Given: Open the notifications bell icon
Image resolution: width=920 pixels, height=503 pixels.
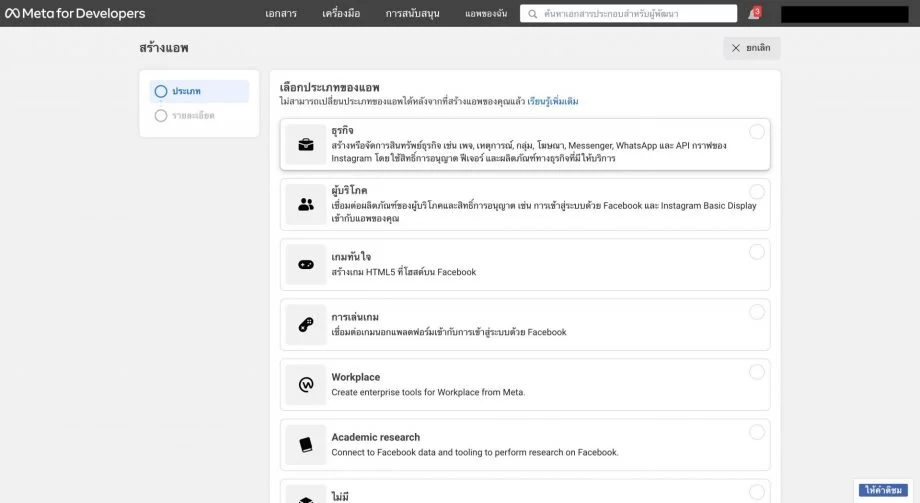Looking at the screenshot, I should [x=754, y=13].
